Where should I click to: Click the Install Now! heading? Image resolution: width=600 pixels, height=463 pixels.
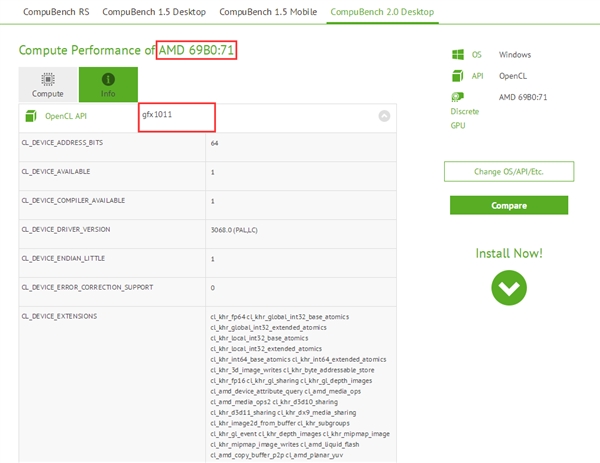pos(508,253)
